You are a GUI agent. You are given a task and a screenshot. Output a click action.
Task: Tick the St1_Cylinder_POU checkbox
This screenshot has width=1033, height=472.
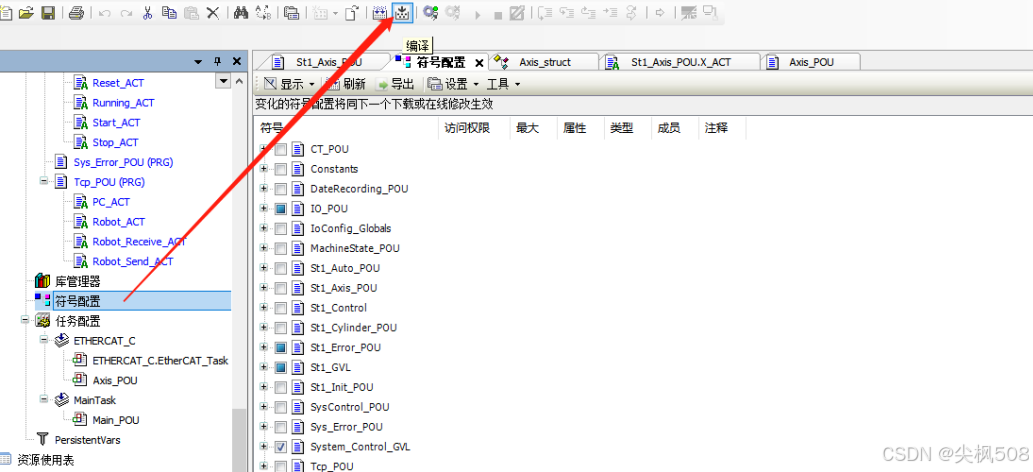click(281, 328)
